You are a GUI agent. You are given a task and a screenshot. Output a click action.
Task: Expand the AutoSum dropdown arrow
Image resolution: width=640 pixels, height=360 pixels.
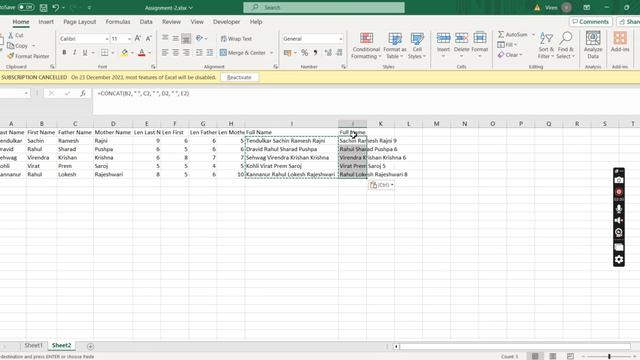[533, 34]
